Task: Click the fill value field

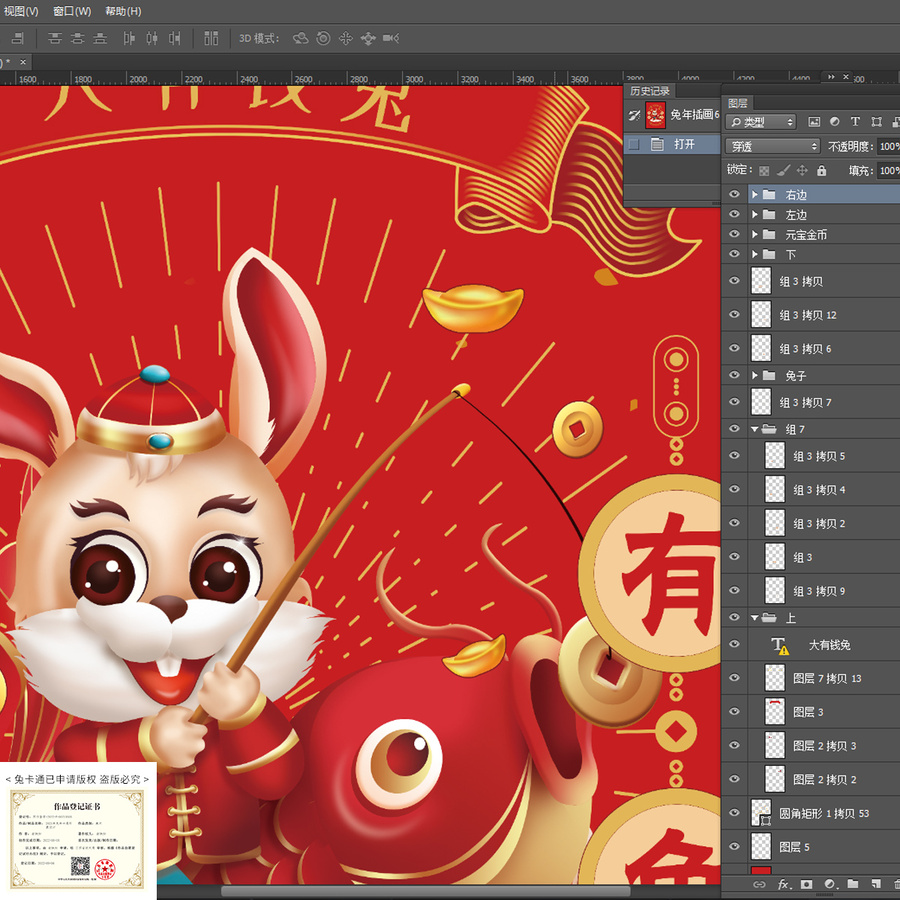Action: (889, 170)
